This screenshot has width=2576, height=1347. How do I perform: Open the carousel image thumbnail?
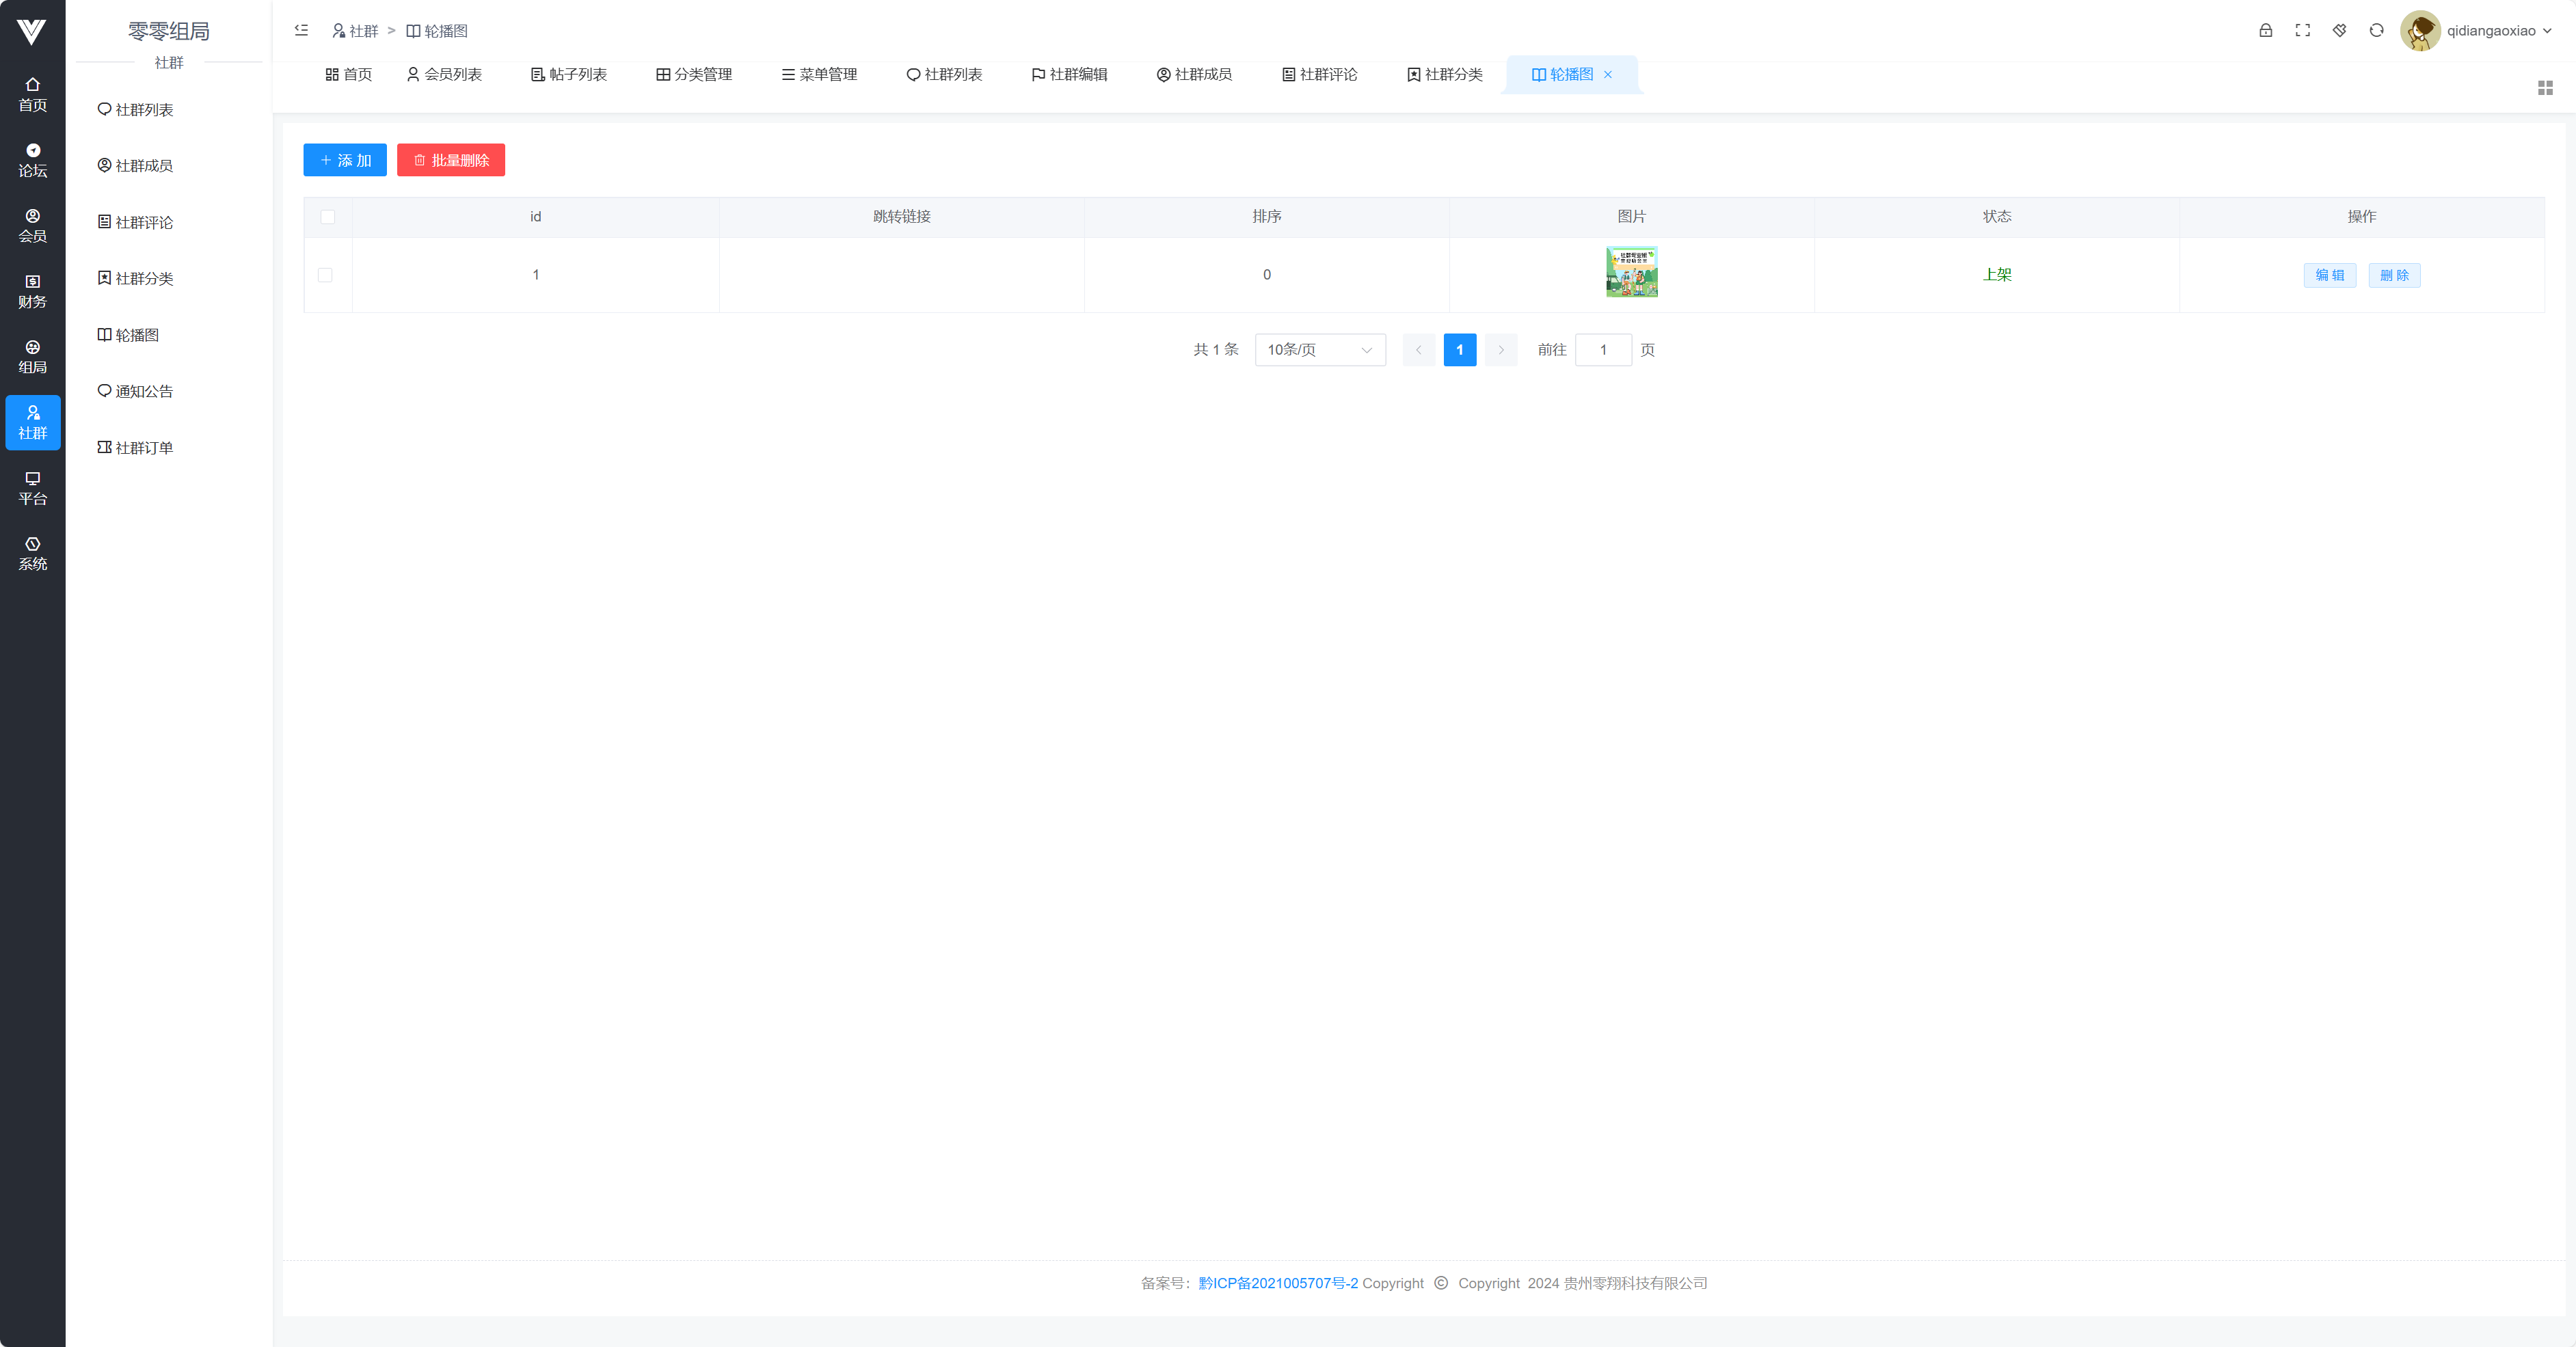[1631, 272]
